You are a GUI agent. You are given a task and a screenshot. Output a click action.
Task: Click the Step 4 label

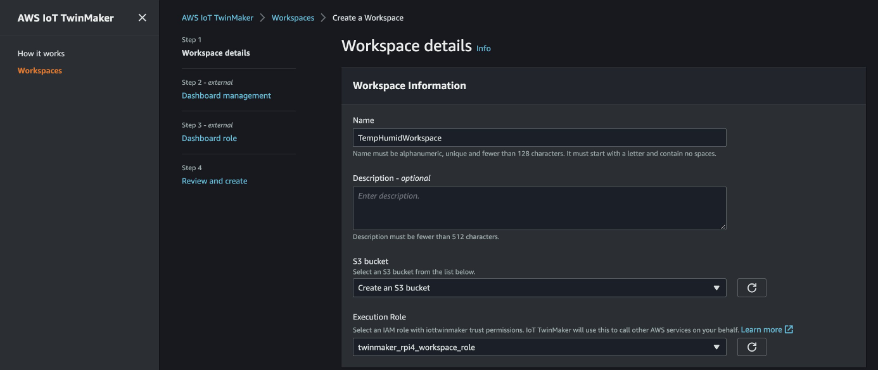[192, 168]
